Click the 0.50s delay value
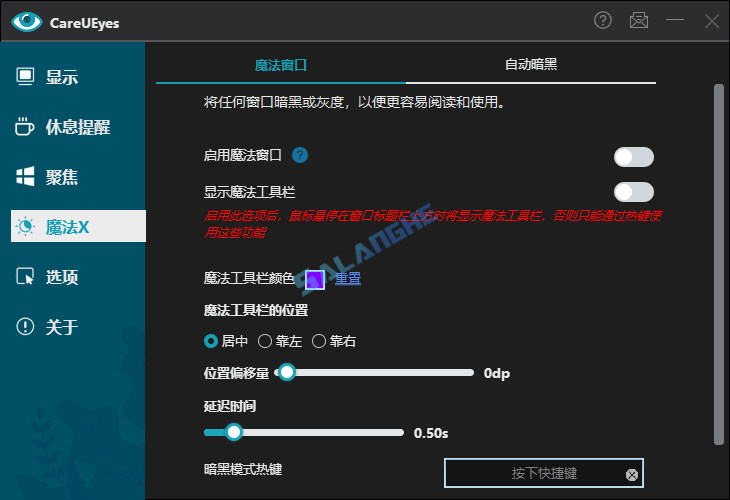Viewport: 730px width, 500px height. click(431, 433)
